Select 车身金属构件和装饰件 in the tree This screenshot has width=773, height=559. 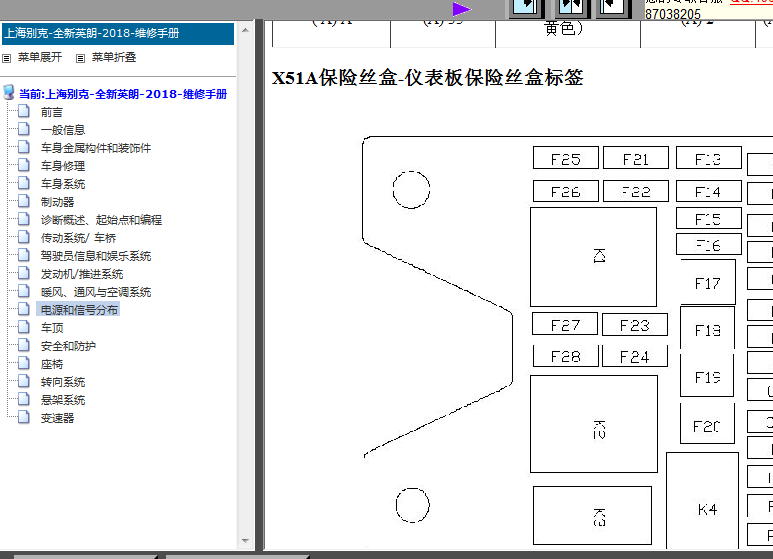[96, 148]
